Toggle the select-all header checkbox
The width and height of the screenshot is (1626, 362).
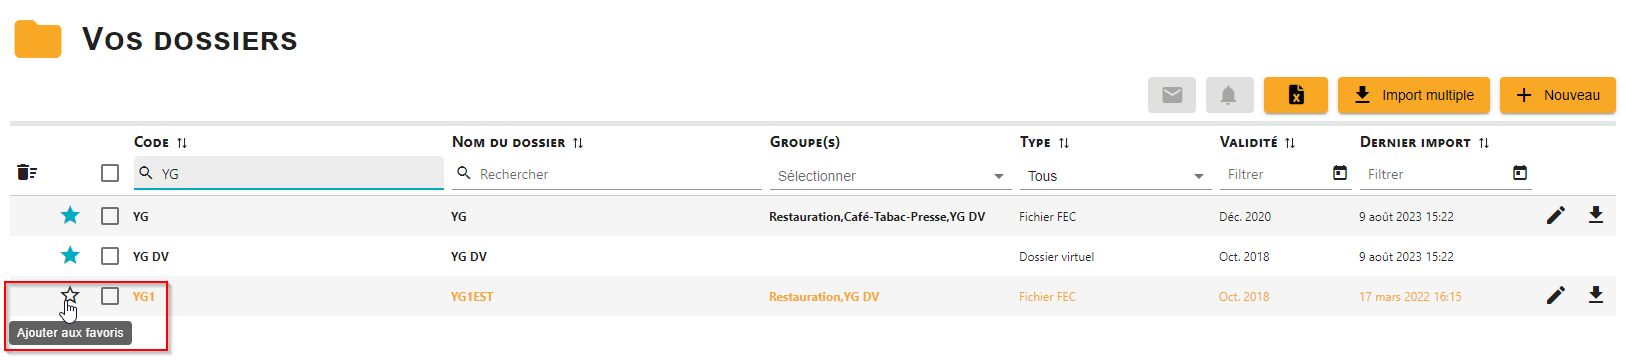110,173
